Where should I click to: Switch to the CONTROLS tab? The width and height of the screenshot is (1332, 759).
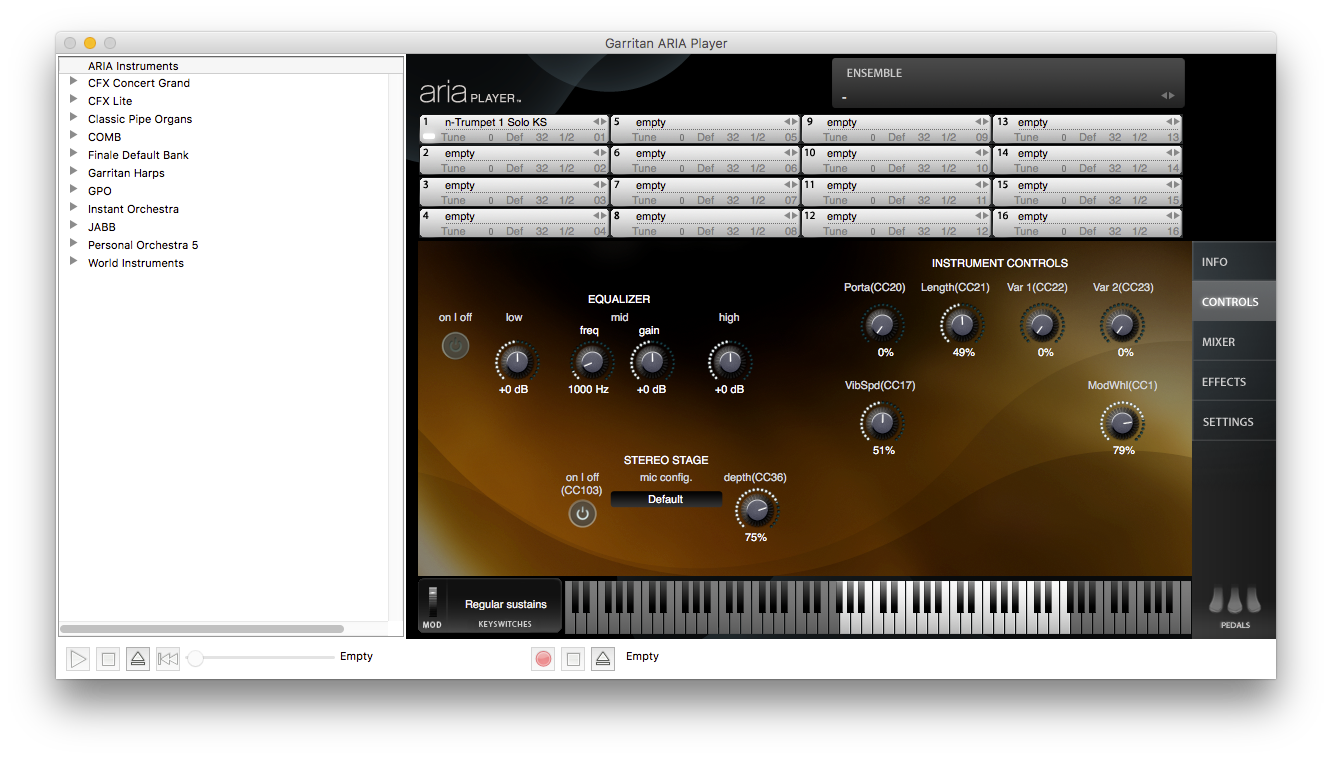[x=1234, y=302]
